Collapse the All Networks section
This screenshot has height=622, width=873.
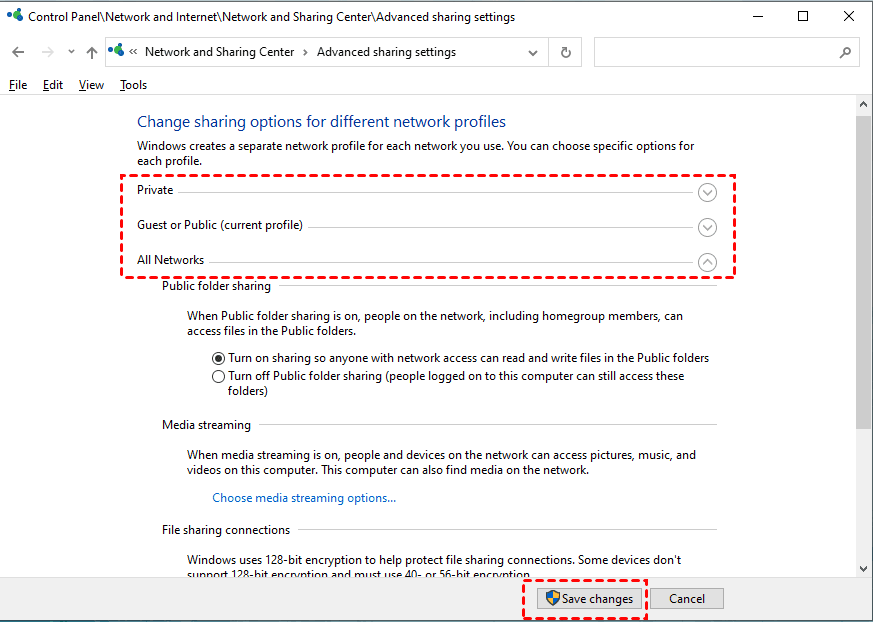[x=707, y=262]
